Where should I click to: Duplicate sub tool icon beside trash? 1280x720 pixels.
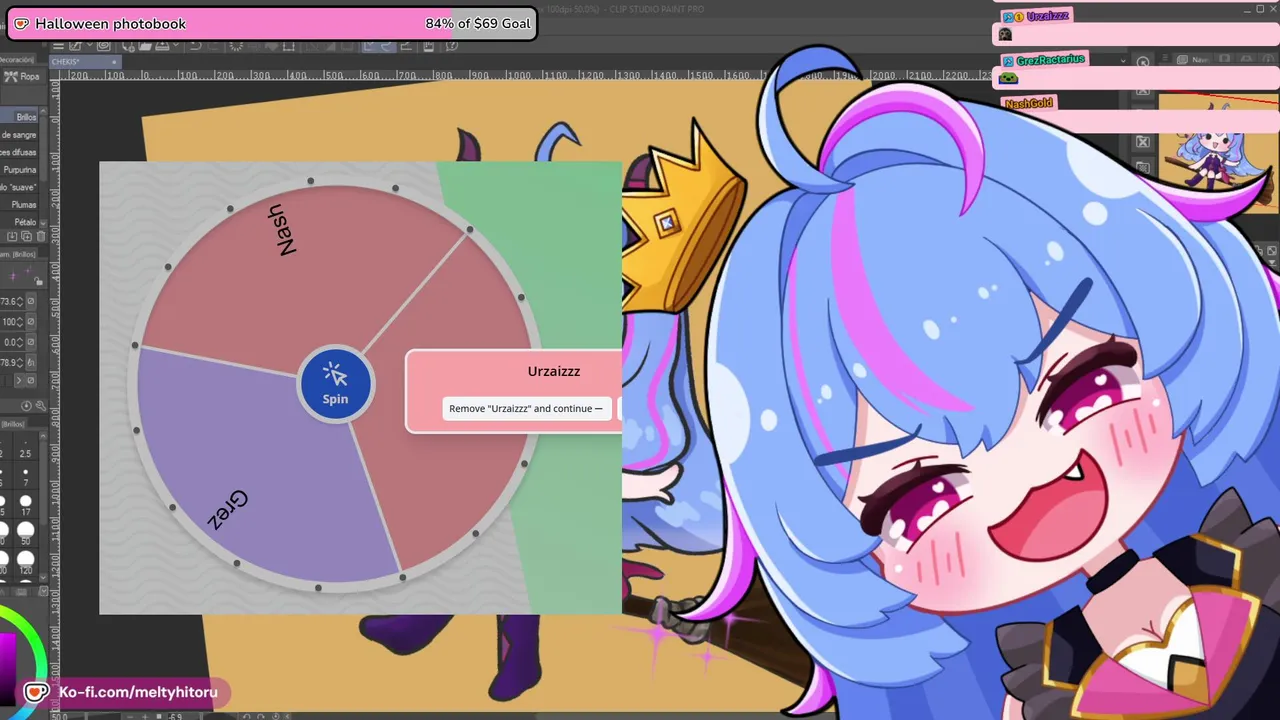[26, 237]
